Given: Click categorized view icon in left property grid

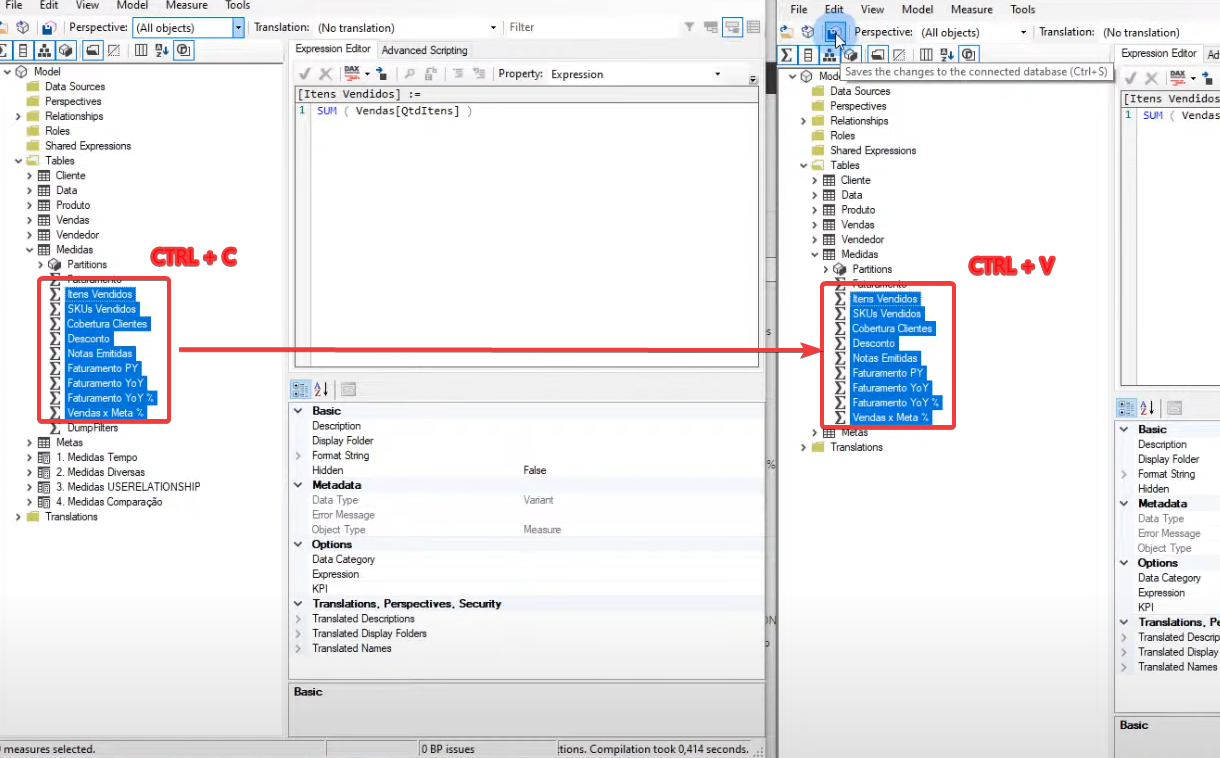Looking at the screenshot, I should pos(300,389).
